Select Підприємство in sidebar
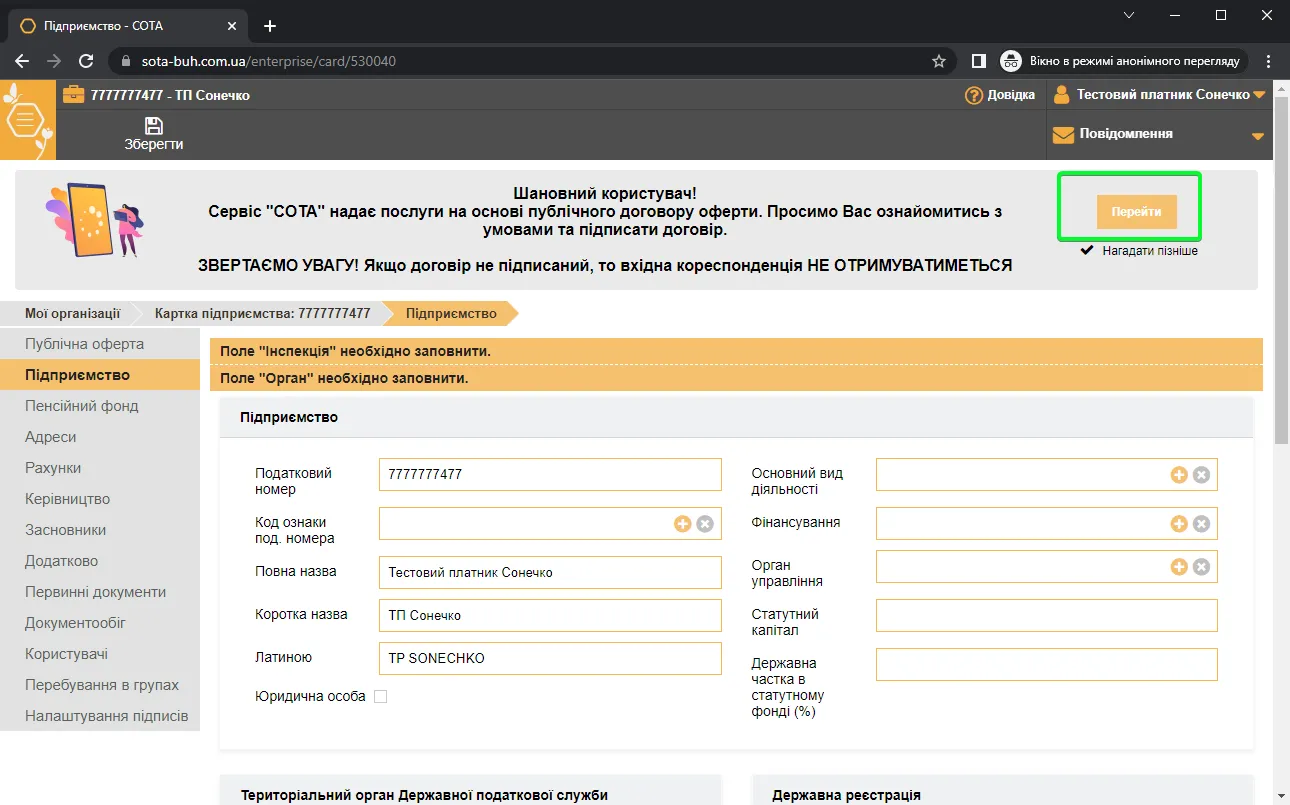 100,375
